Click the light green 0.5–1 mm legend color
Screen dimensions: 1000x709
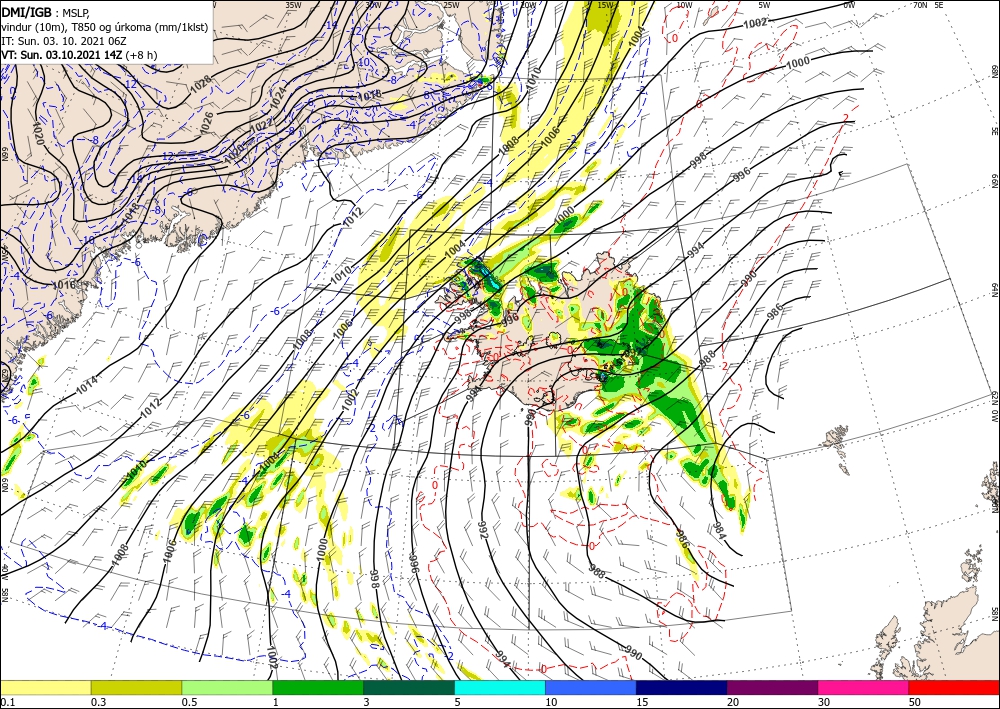click(227, 687)
